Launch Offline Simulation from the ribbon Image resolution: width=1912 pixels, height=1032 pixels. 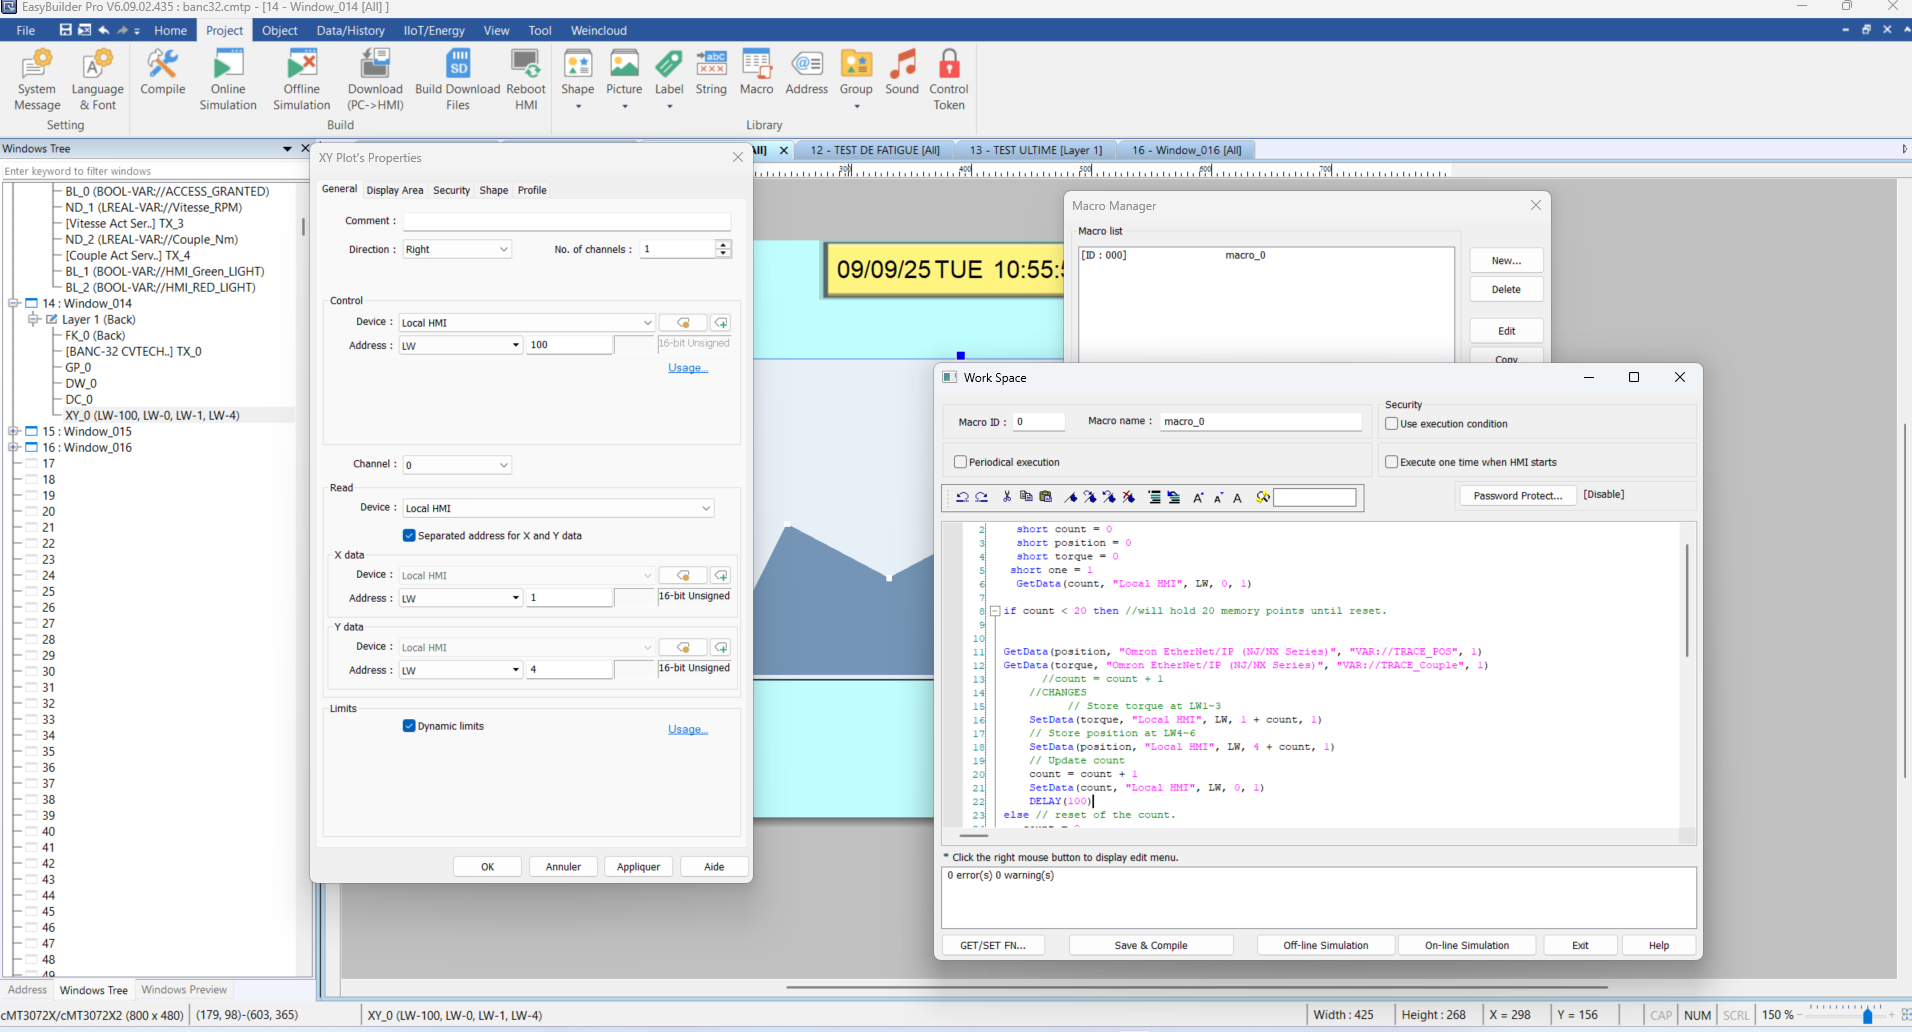(x=301, y=79)
